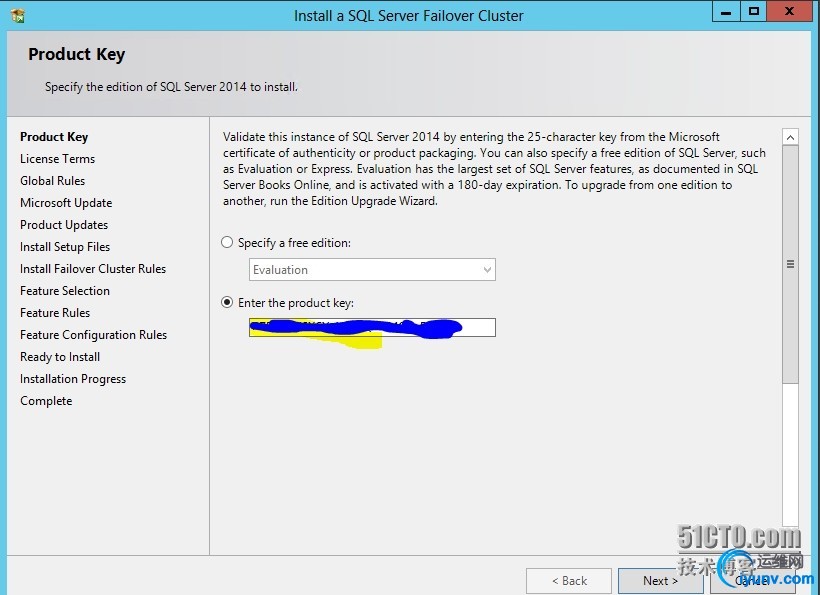Select the Product Updates step
The height and width of the screenshot is (595, 820).
[x=64, y=225]
